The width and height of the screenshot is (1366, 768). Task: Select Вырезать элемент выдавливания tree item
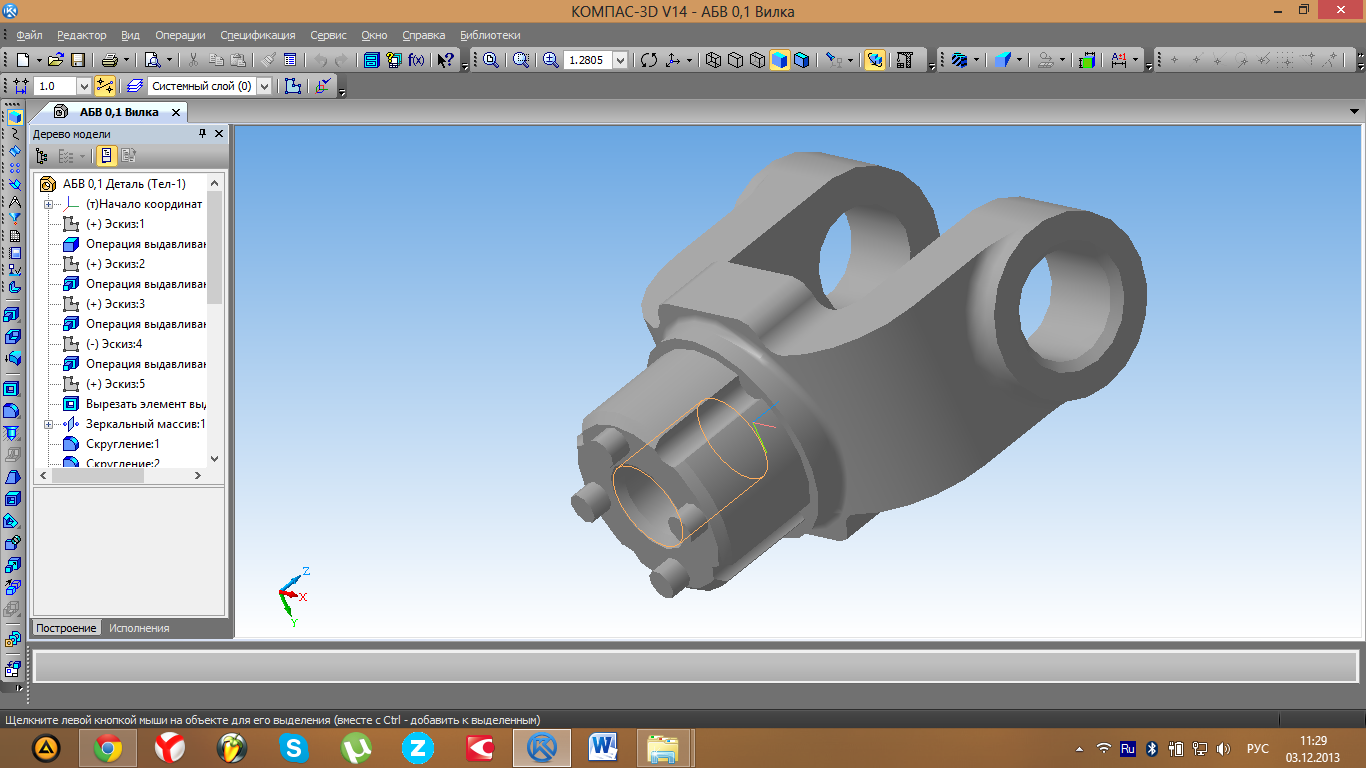point(146,404)
